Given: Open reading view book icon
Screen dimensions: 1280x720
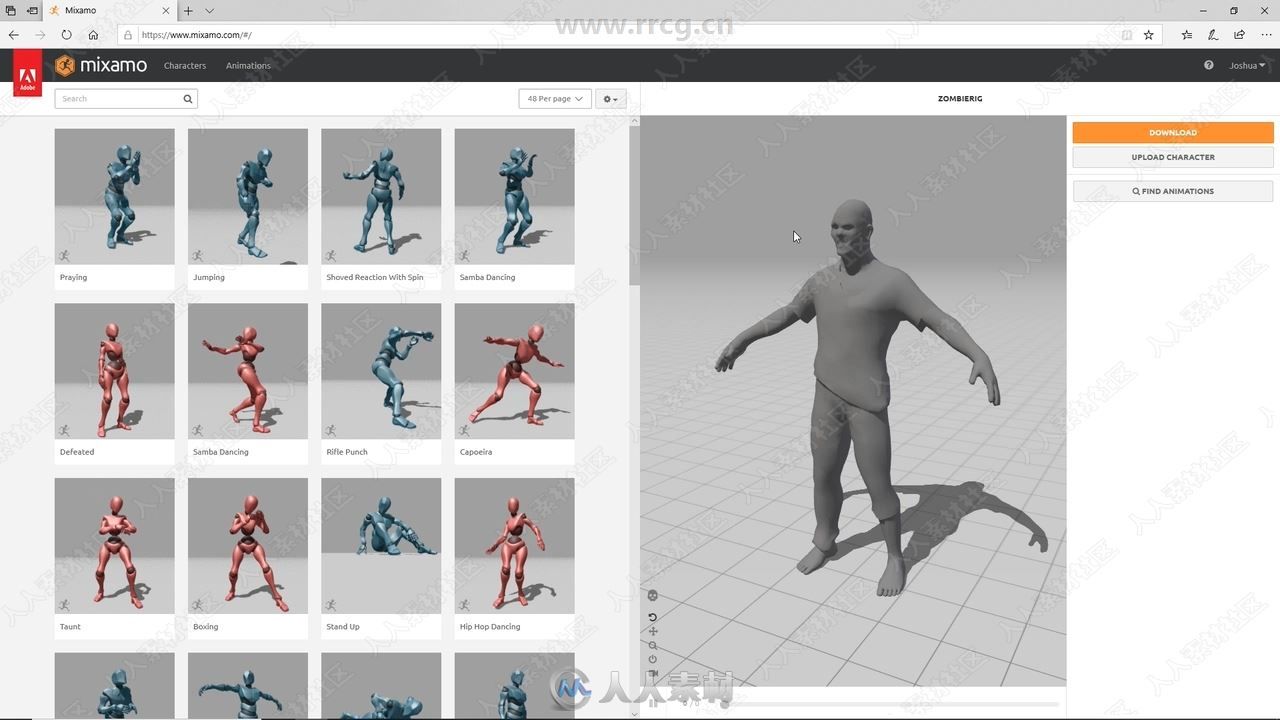Looking at the screenshot, I should point(1127,35).
